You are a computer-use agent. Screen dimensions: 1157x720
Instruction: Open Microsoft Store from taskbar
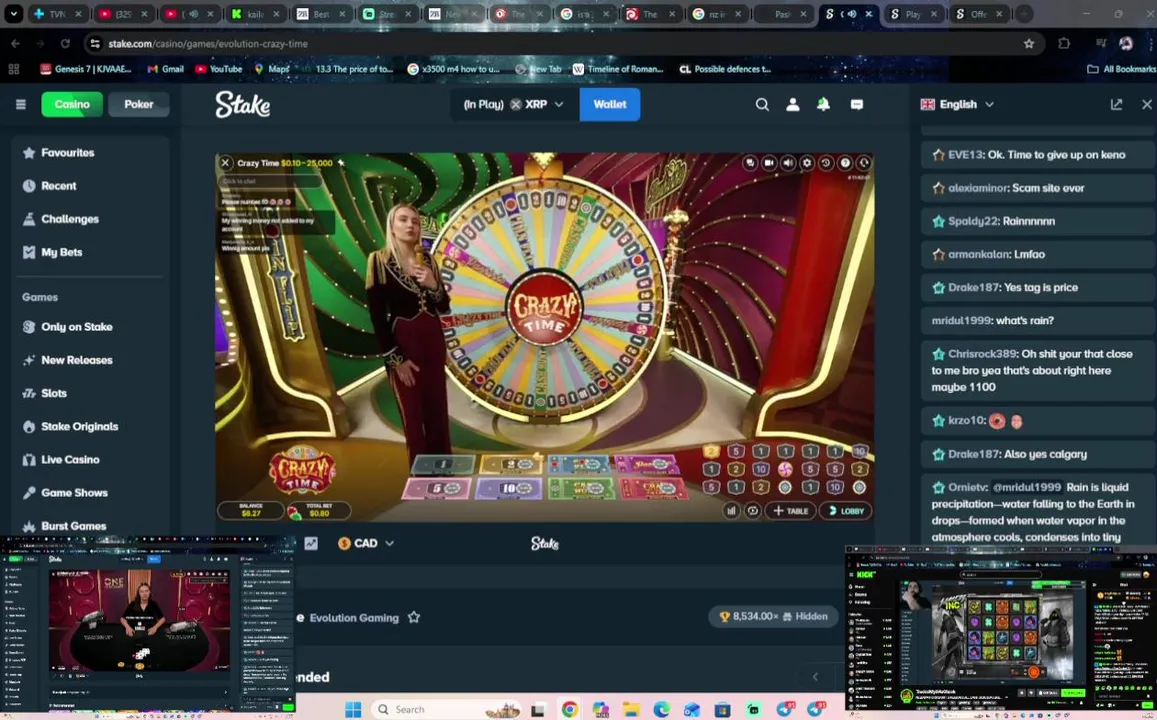pos(722,710)
